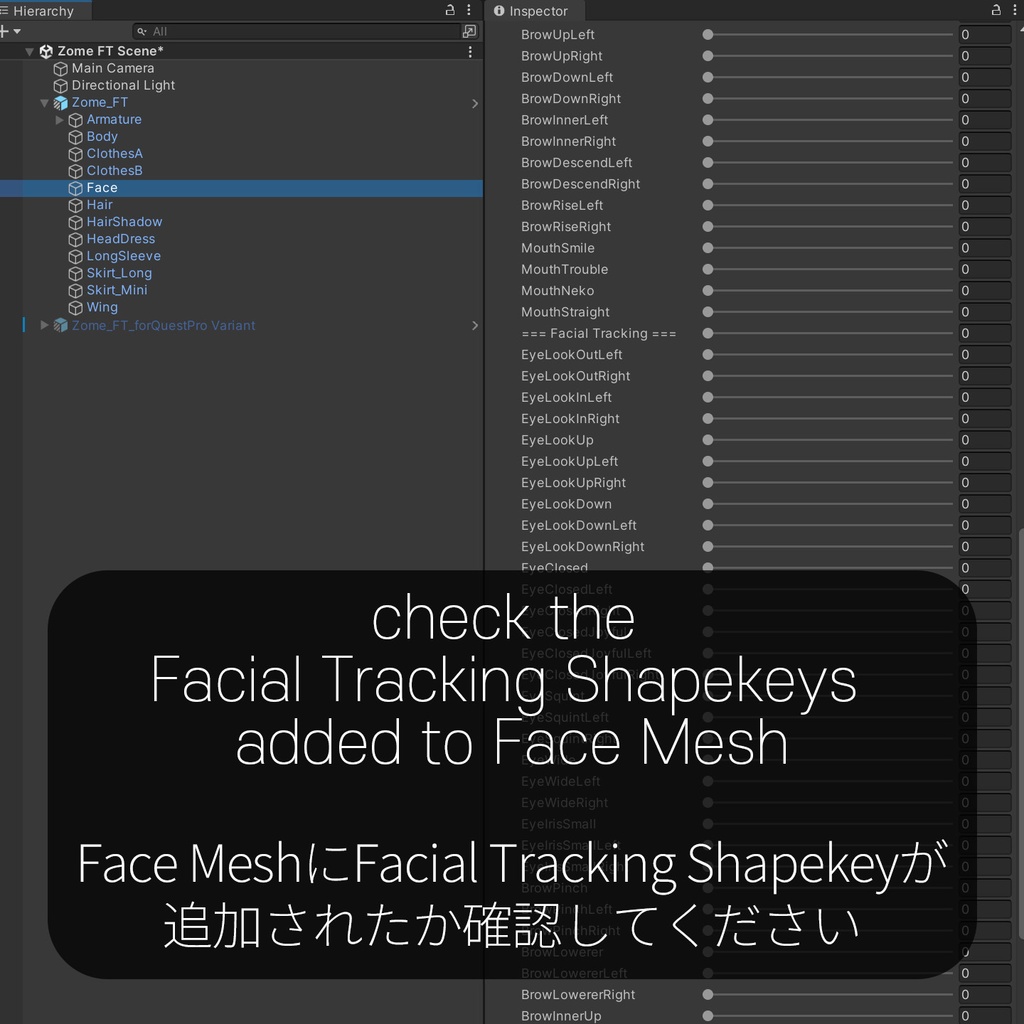1024x1024 pixels.
Task: Click the Directional Light icon
Action: point(61,85)
